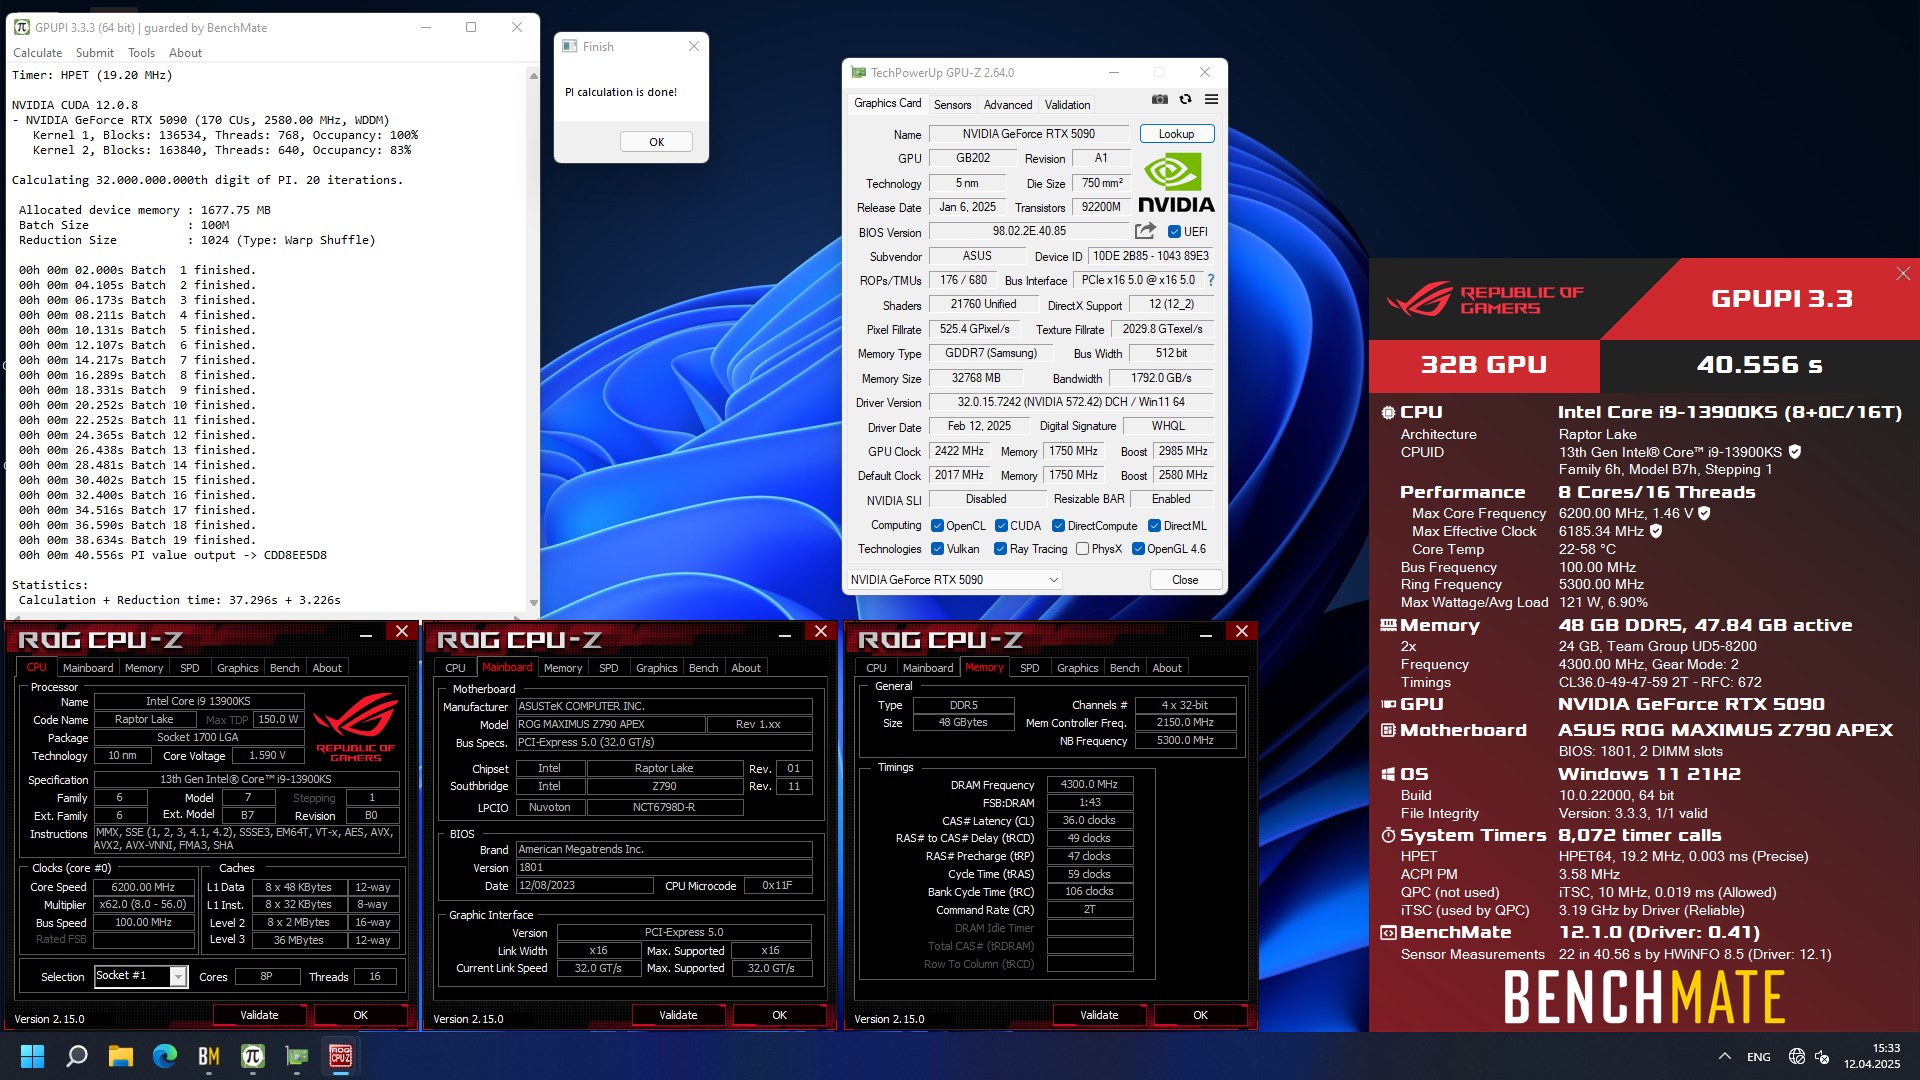Toggle the OpenCL checkbox

(937, 526)
